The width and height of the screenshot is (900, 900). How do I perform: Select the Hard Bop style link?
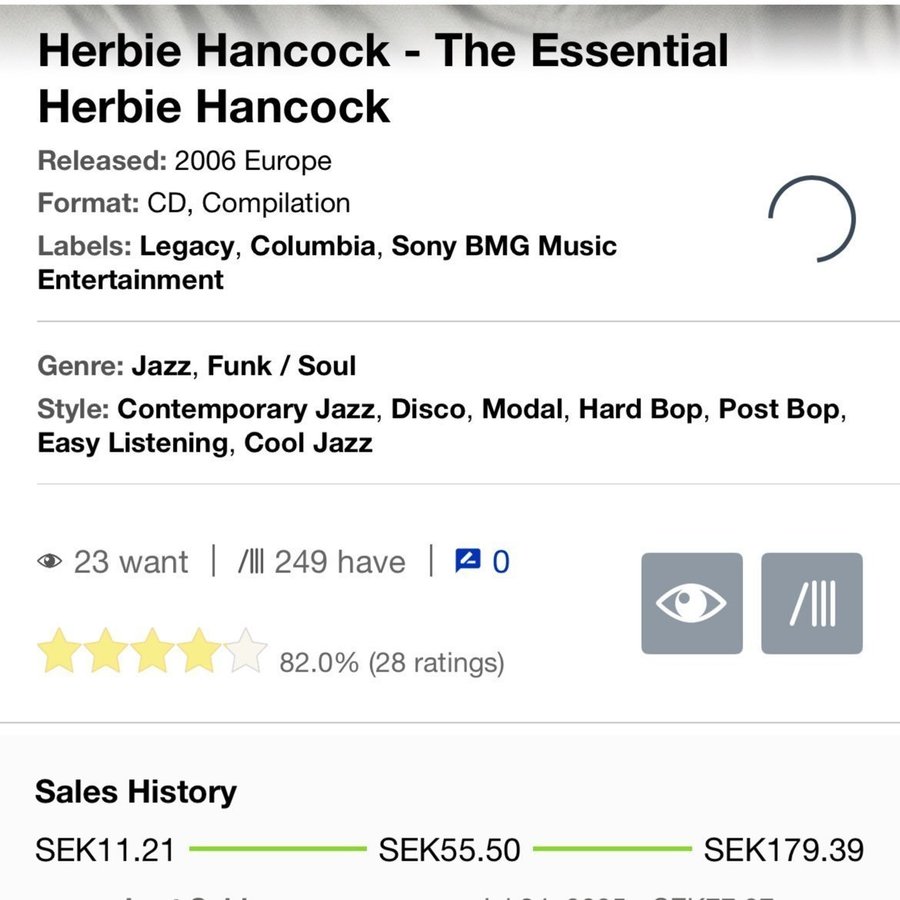[640, 409]
